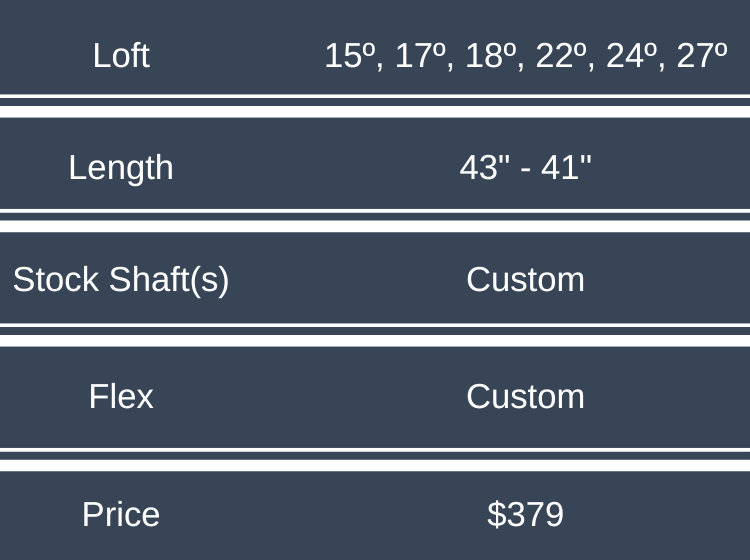Viewport: 750px width, 560px height.
Task: Click divider between Length and Stock Shaft(s) rows
Action: tap(375, 221)
